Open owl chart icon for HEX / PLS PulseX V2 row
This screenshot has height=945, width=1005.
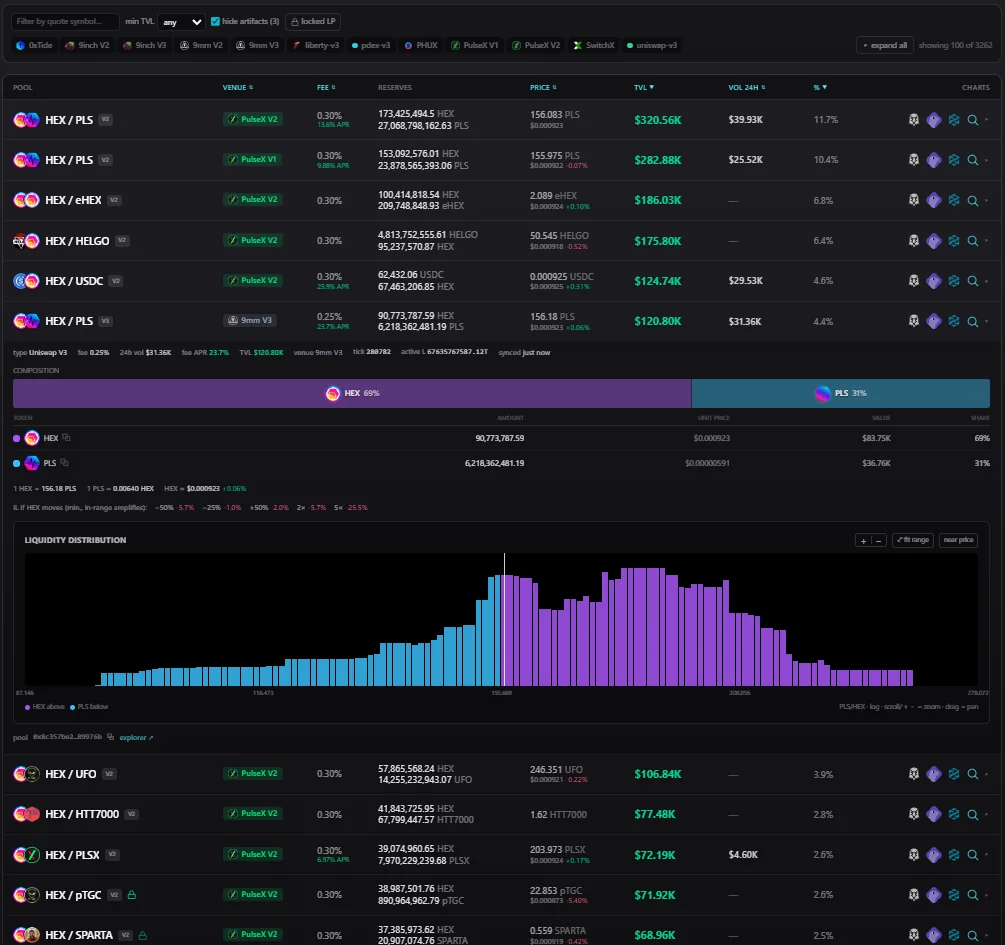click(914, 120)
